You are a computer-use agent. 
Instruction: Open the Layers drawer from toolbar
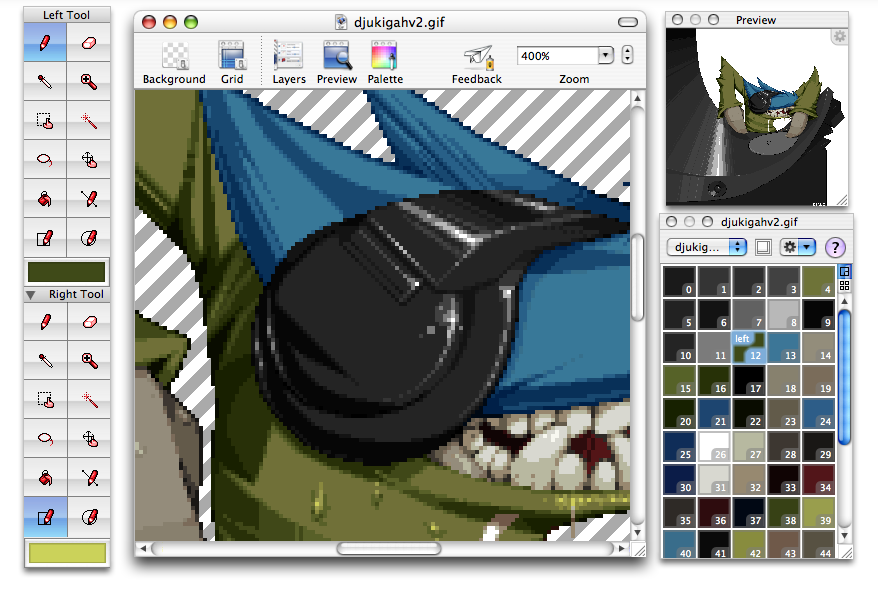tap(289, 62)
